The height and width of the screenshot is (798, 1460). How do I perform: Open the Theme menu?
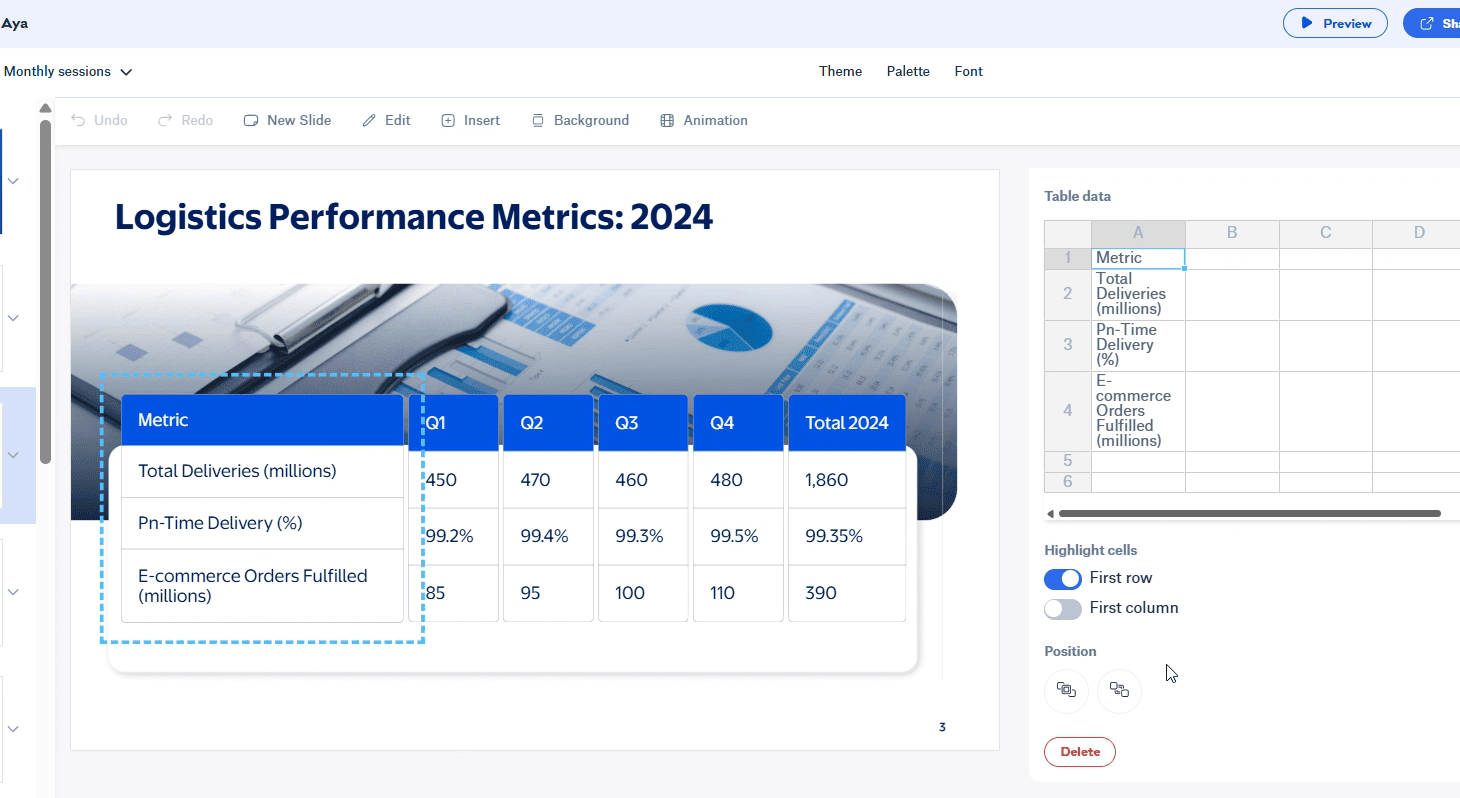pyautogui.click(x=840, y=71)
